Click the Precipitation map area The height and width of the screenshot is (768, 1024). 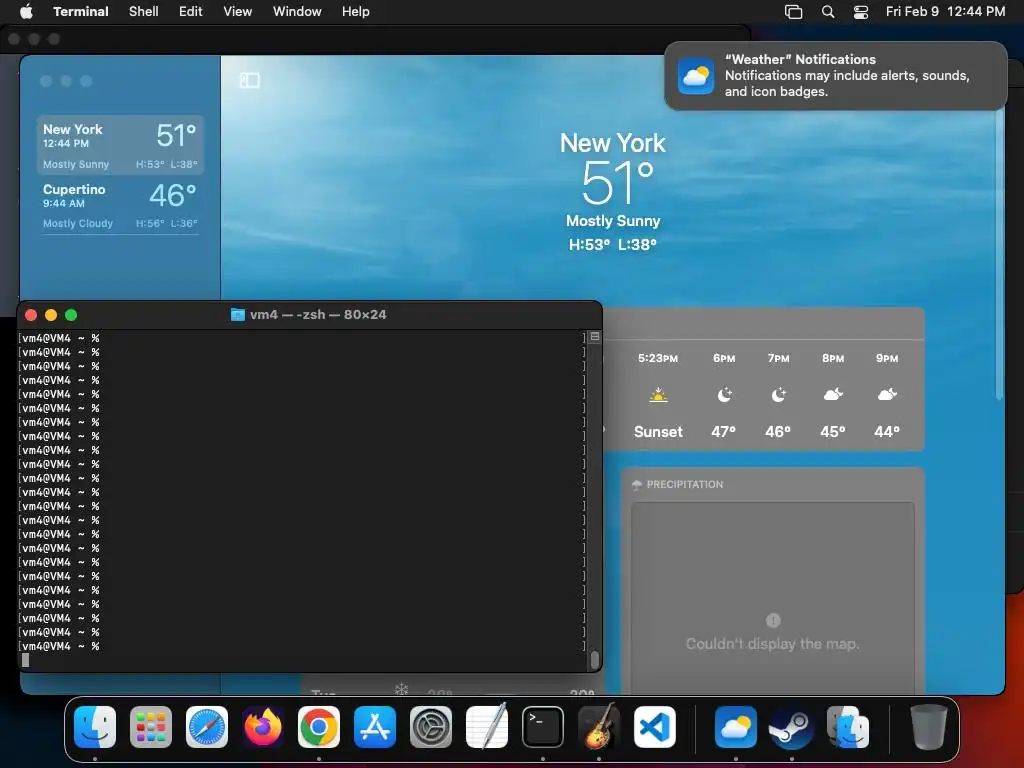click(773, 598)
